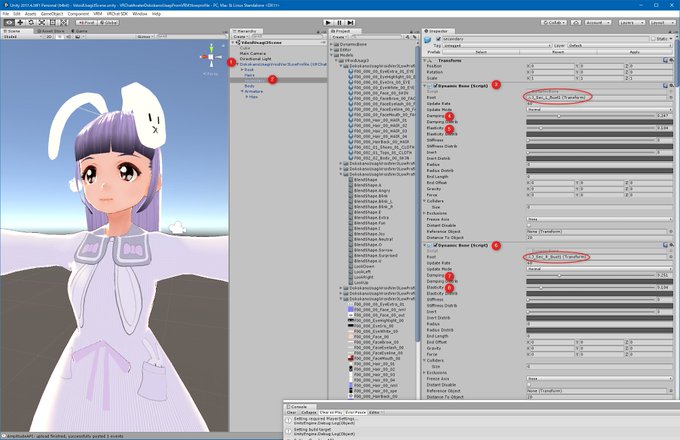Screen dimensions: 680x440
Task: Collapse the Armature node in Hierarchy
Action: 242,91
